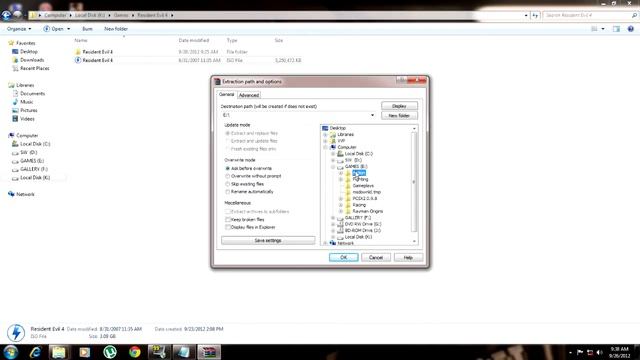This screenshot has height=360, width=640.
Task: Switch to the General tab
Action: click(x=227, y=94)
